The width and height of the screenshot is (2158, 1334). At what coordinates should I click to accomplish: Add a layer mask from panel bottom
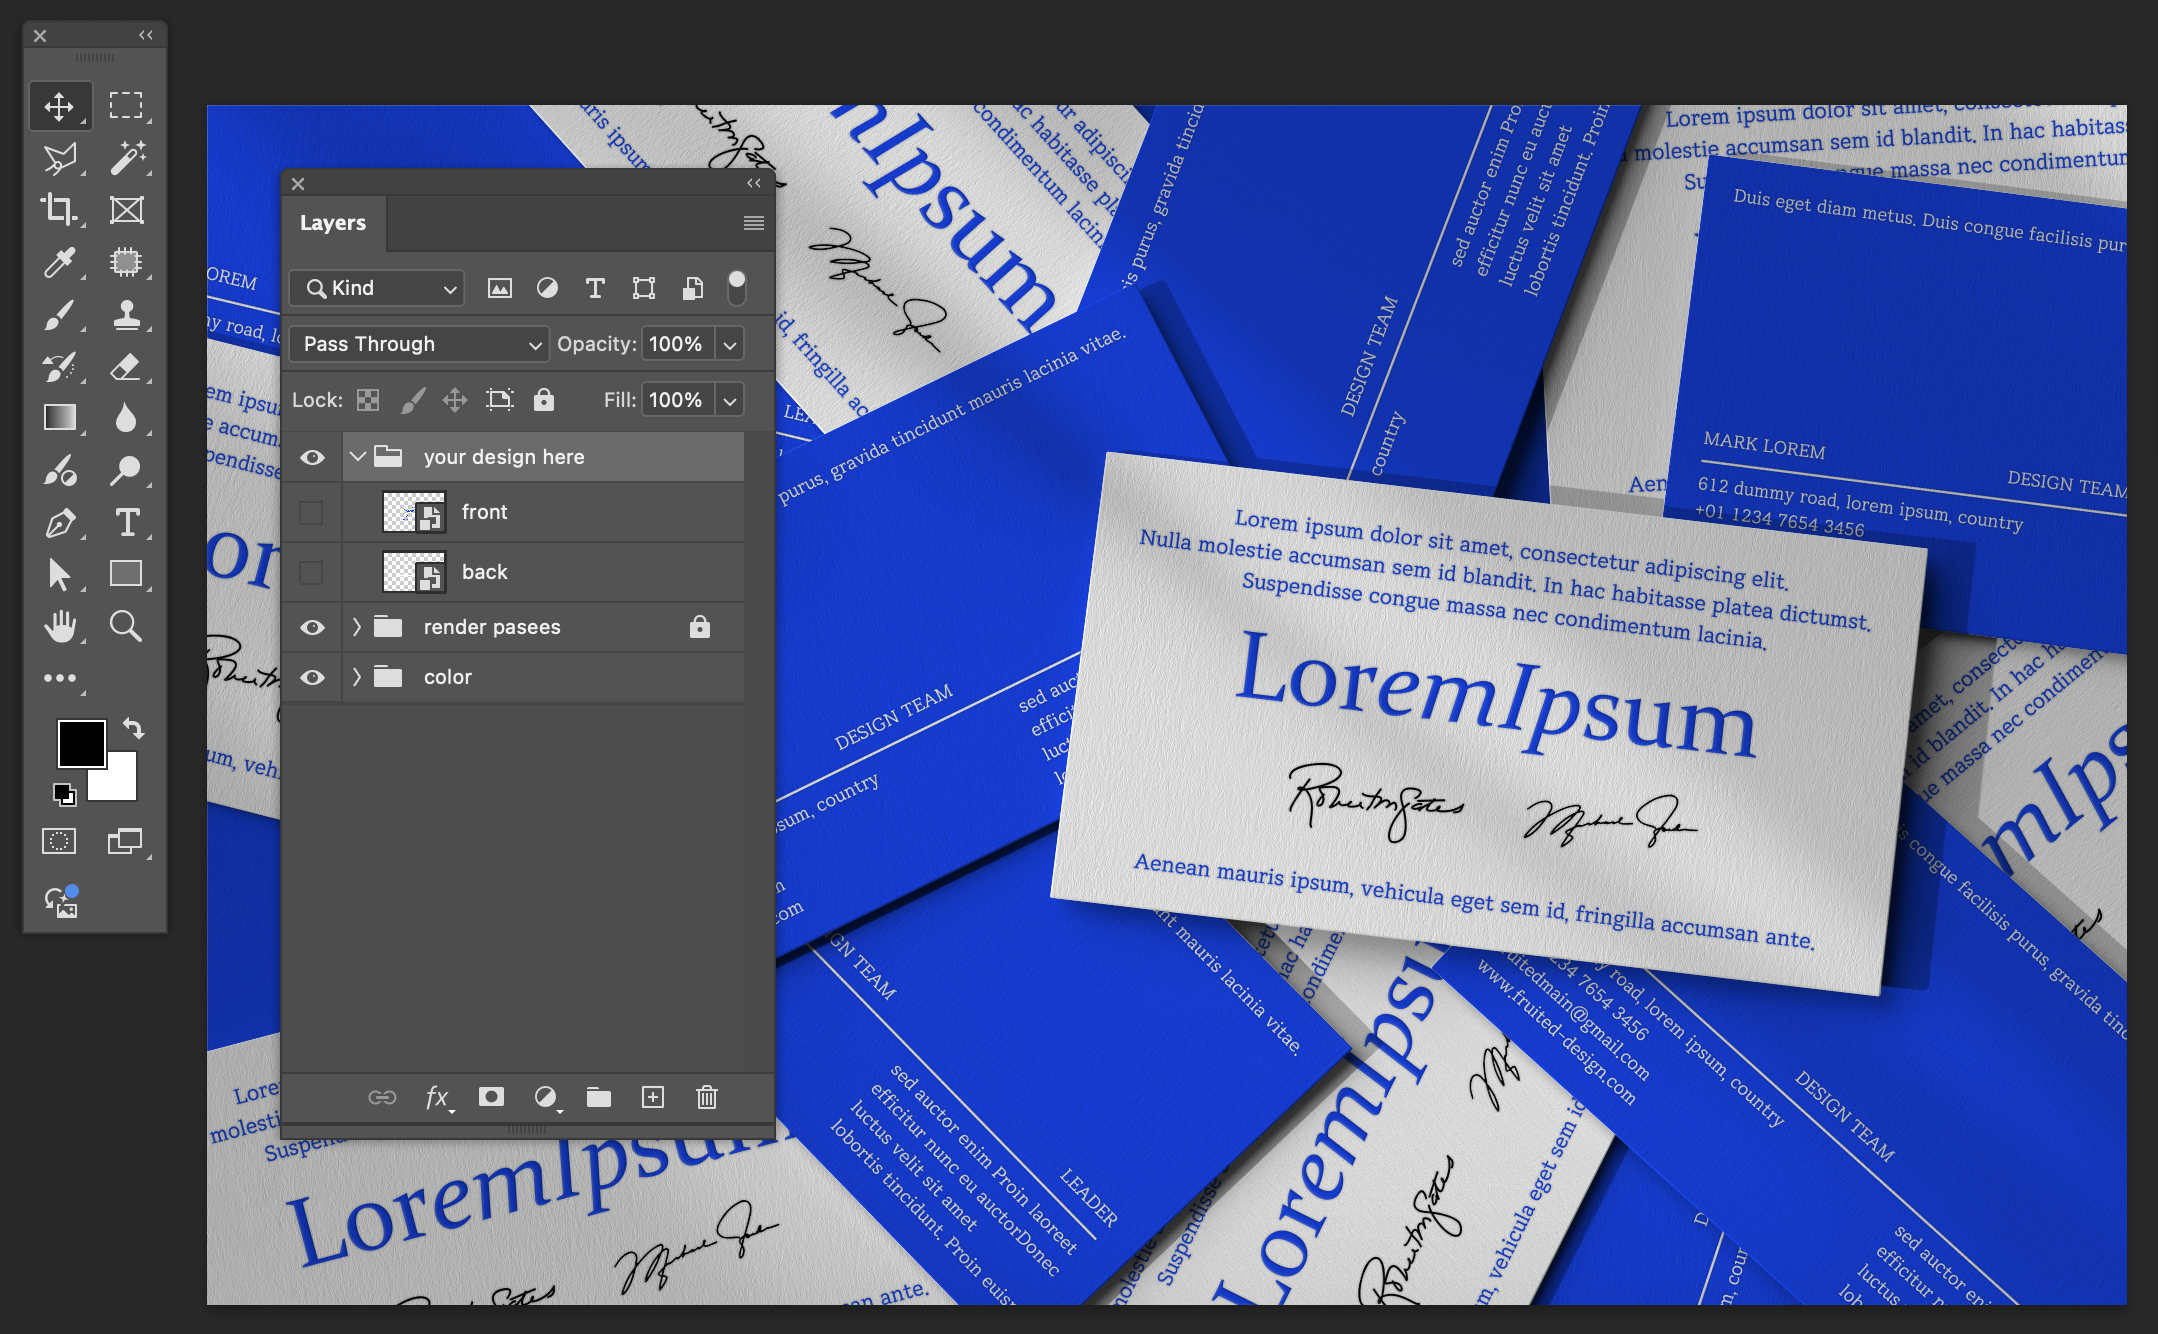[491, 1097]
